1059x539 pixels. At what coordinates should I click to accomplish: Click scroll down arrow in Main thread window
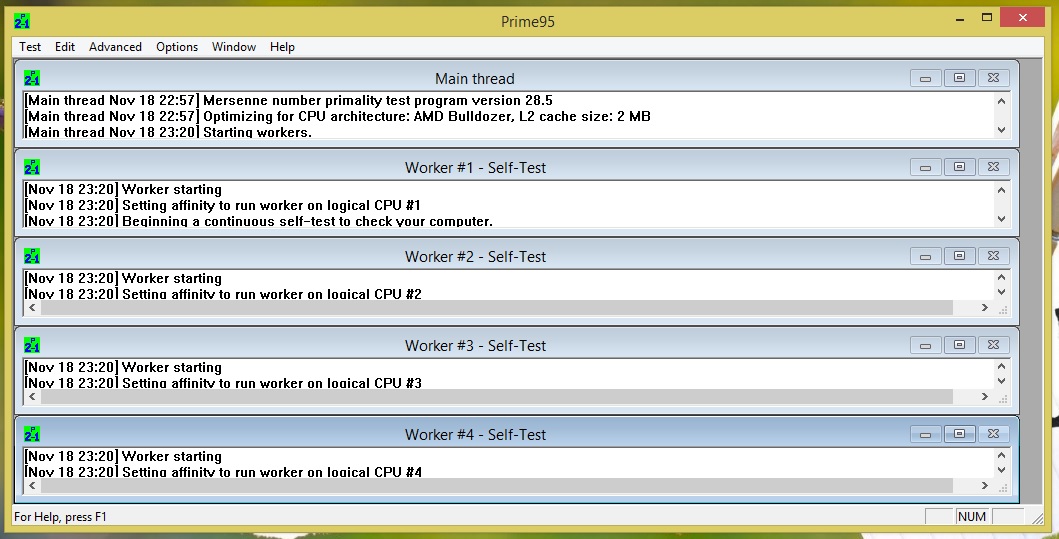1002,130
